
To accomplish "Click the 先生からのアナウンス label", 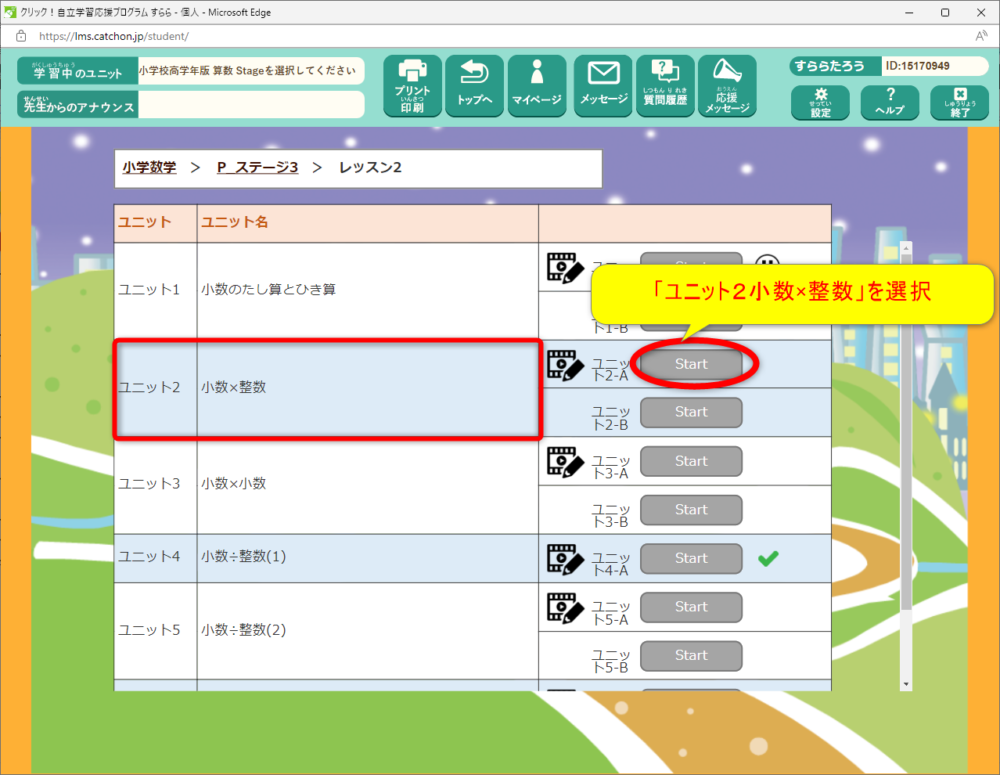I will click(77, 105).
